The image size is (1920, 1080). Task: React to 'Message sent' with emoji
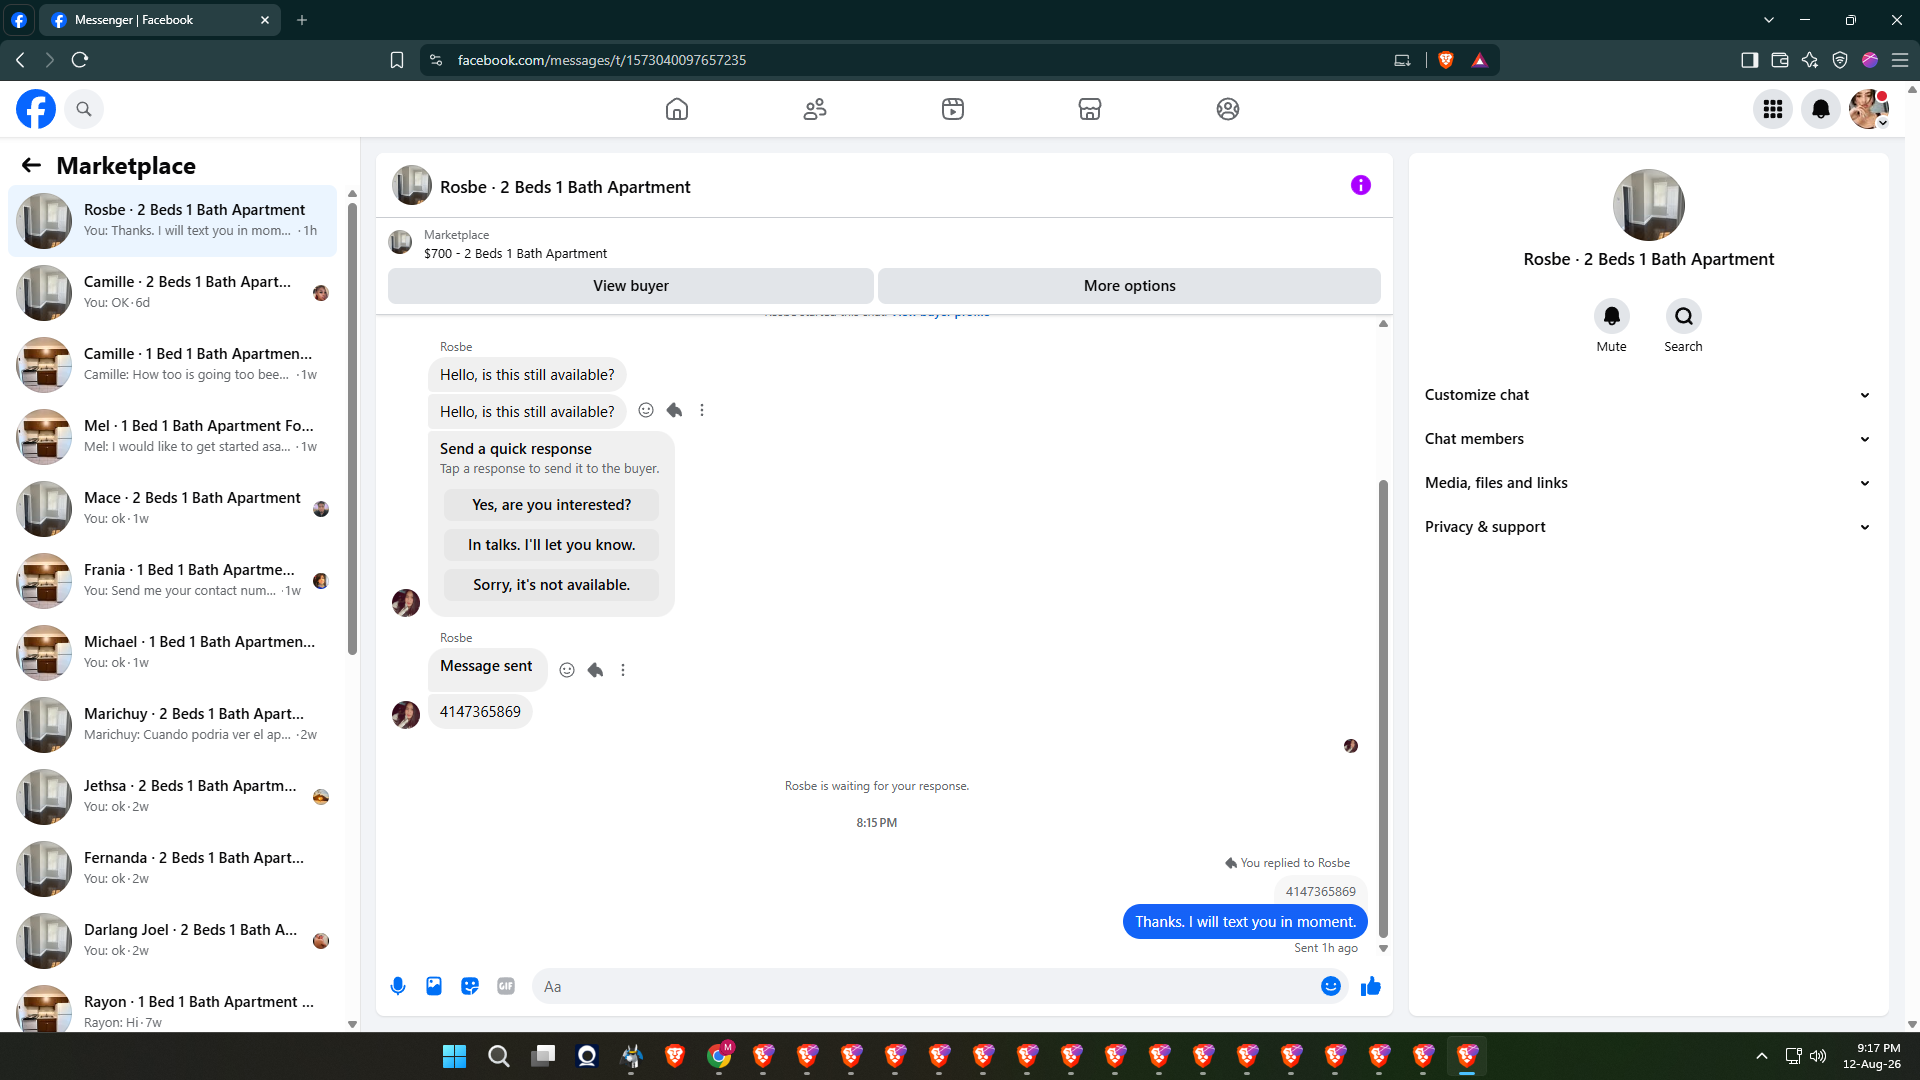point(567,670)
